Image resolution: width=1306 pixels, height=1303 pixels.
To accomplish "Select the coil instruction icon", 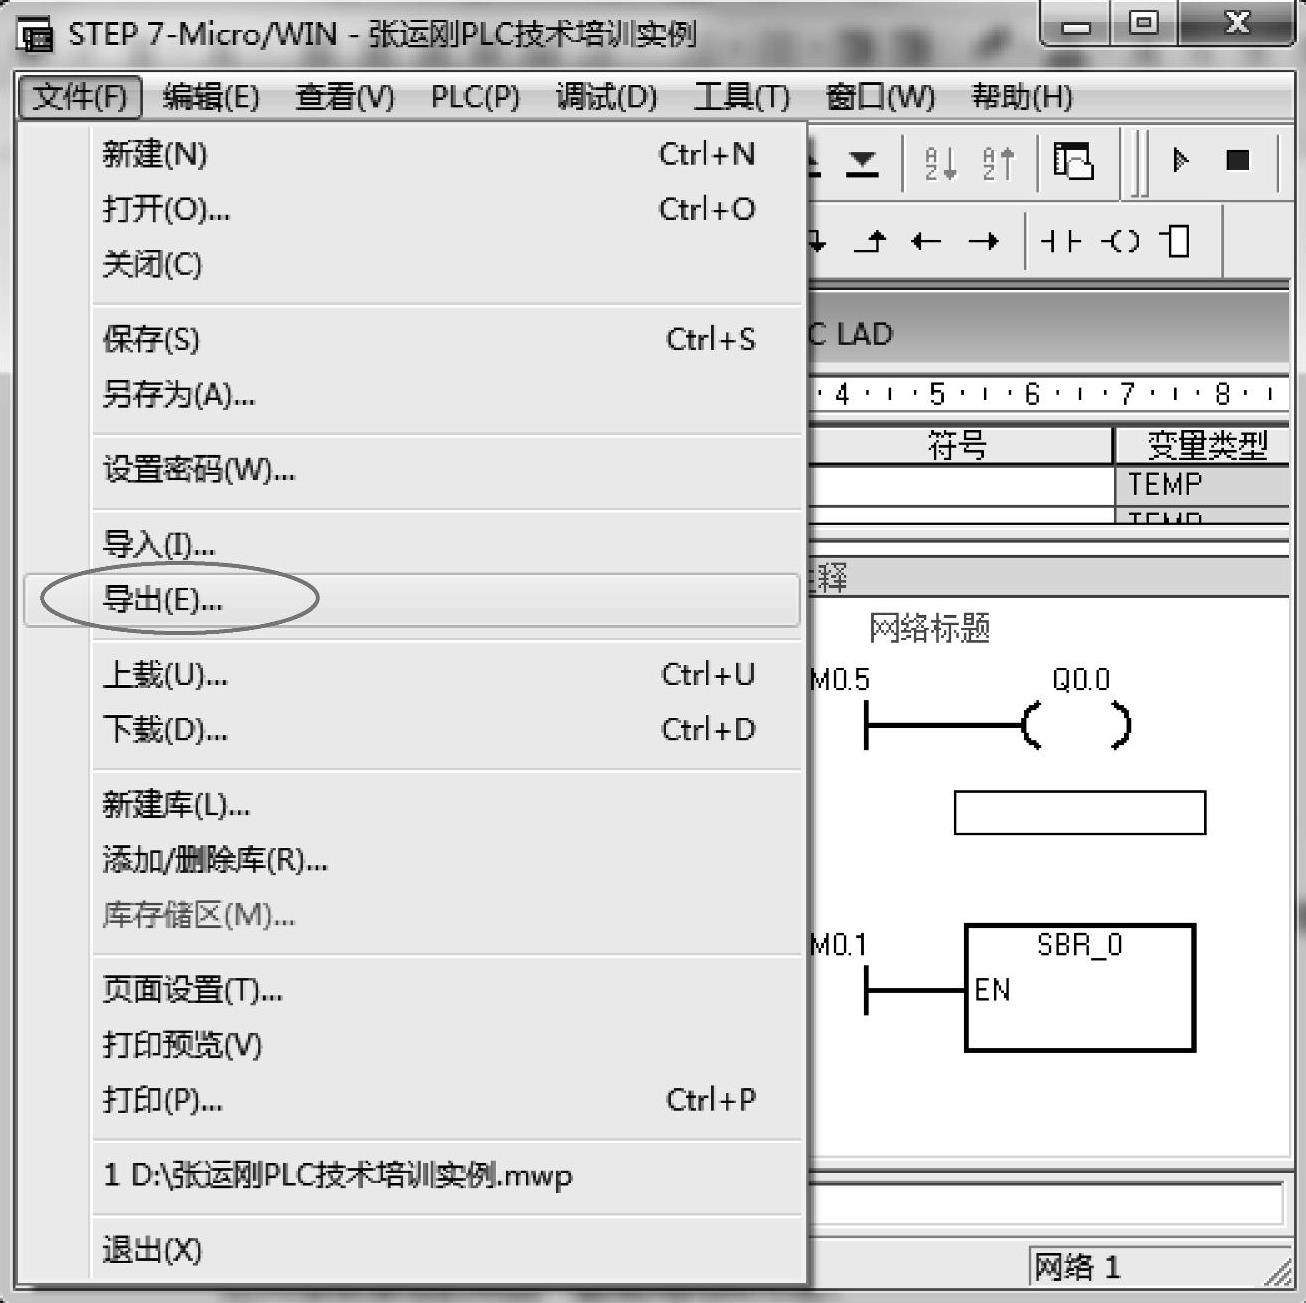I will (x=1120, y=241).
